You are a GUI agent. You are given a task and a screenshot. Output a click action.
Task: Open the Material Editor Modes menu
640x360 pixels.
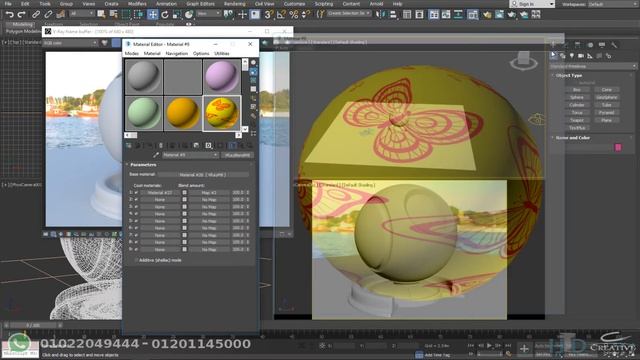(131, 53)
